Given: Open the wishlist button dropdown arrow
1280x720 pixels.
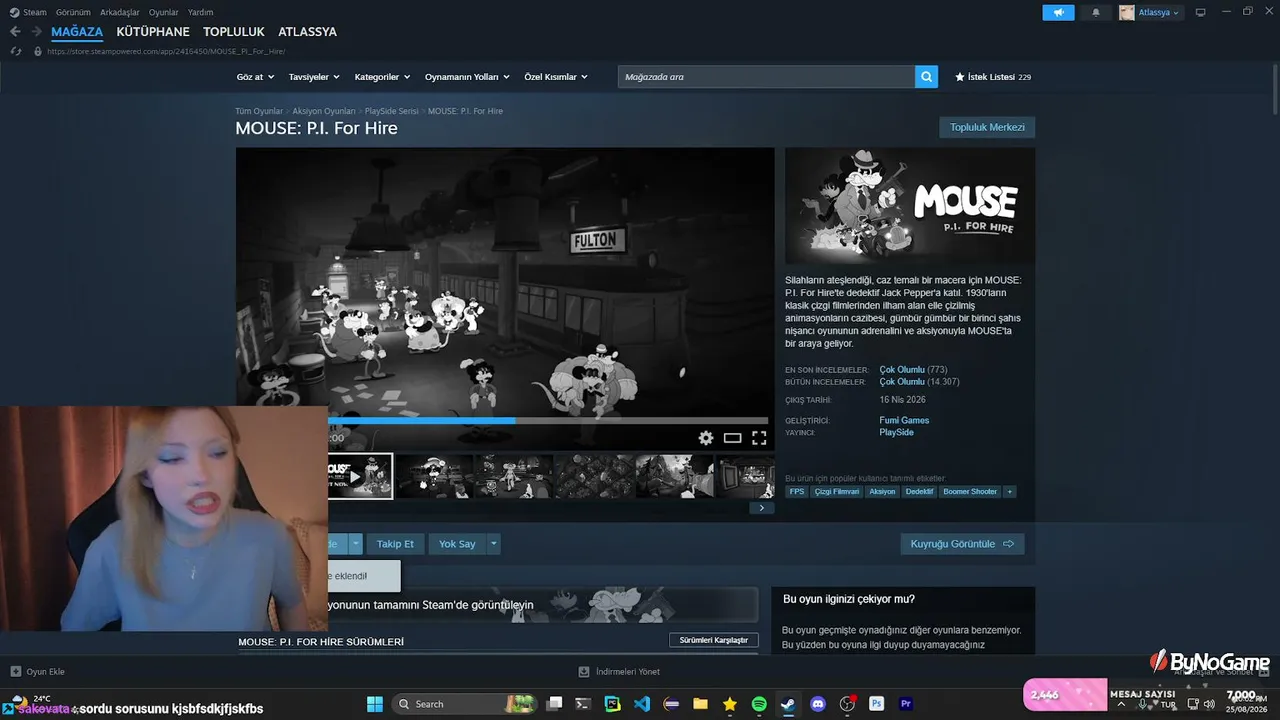Looking at the screenshot, I should tap(356, 544).
